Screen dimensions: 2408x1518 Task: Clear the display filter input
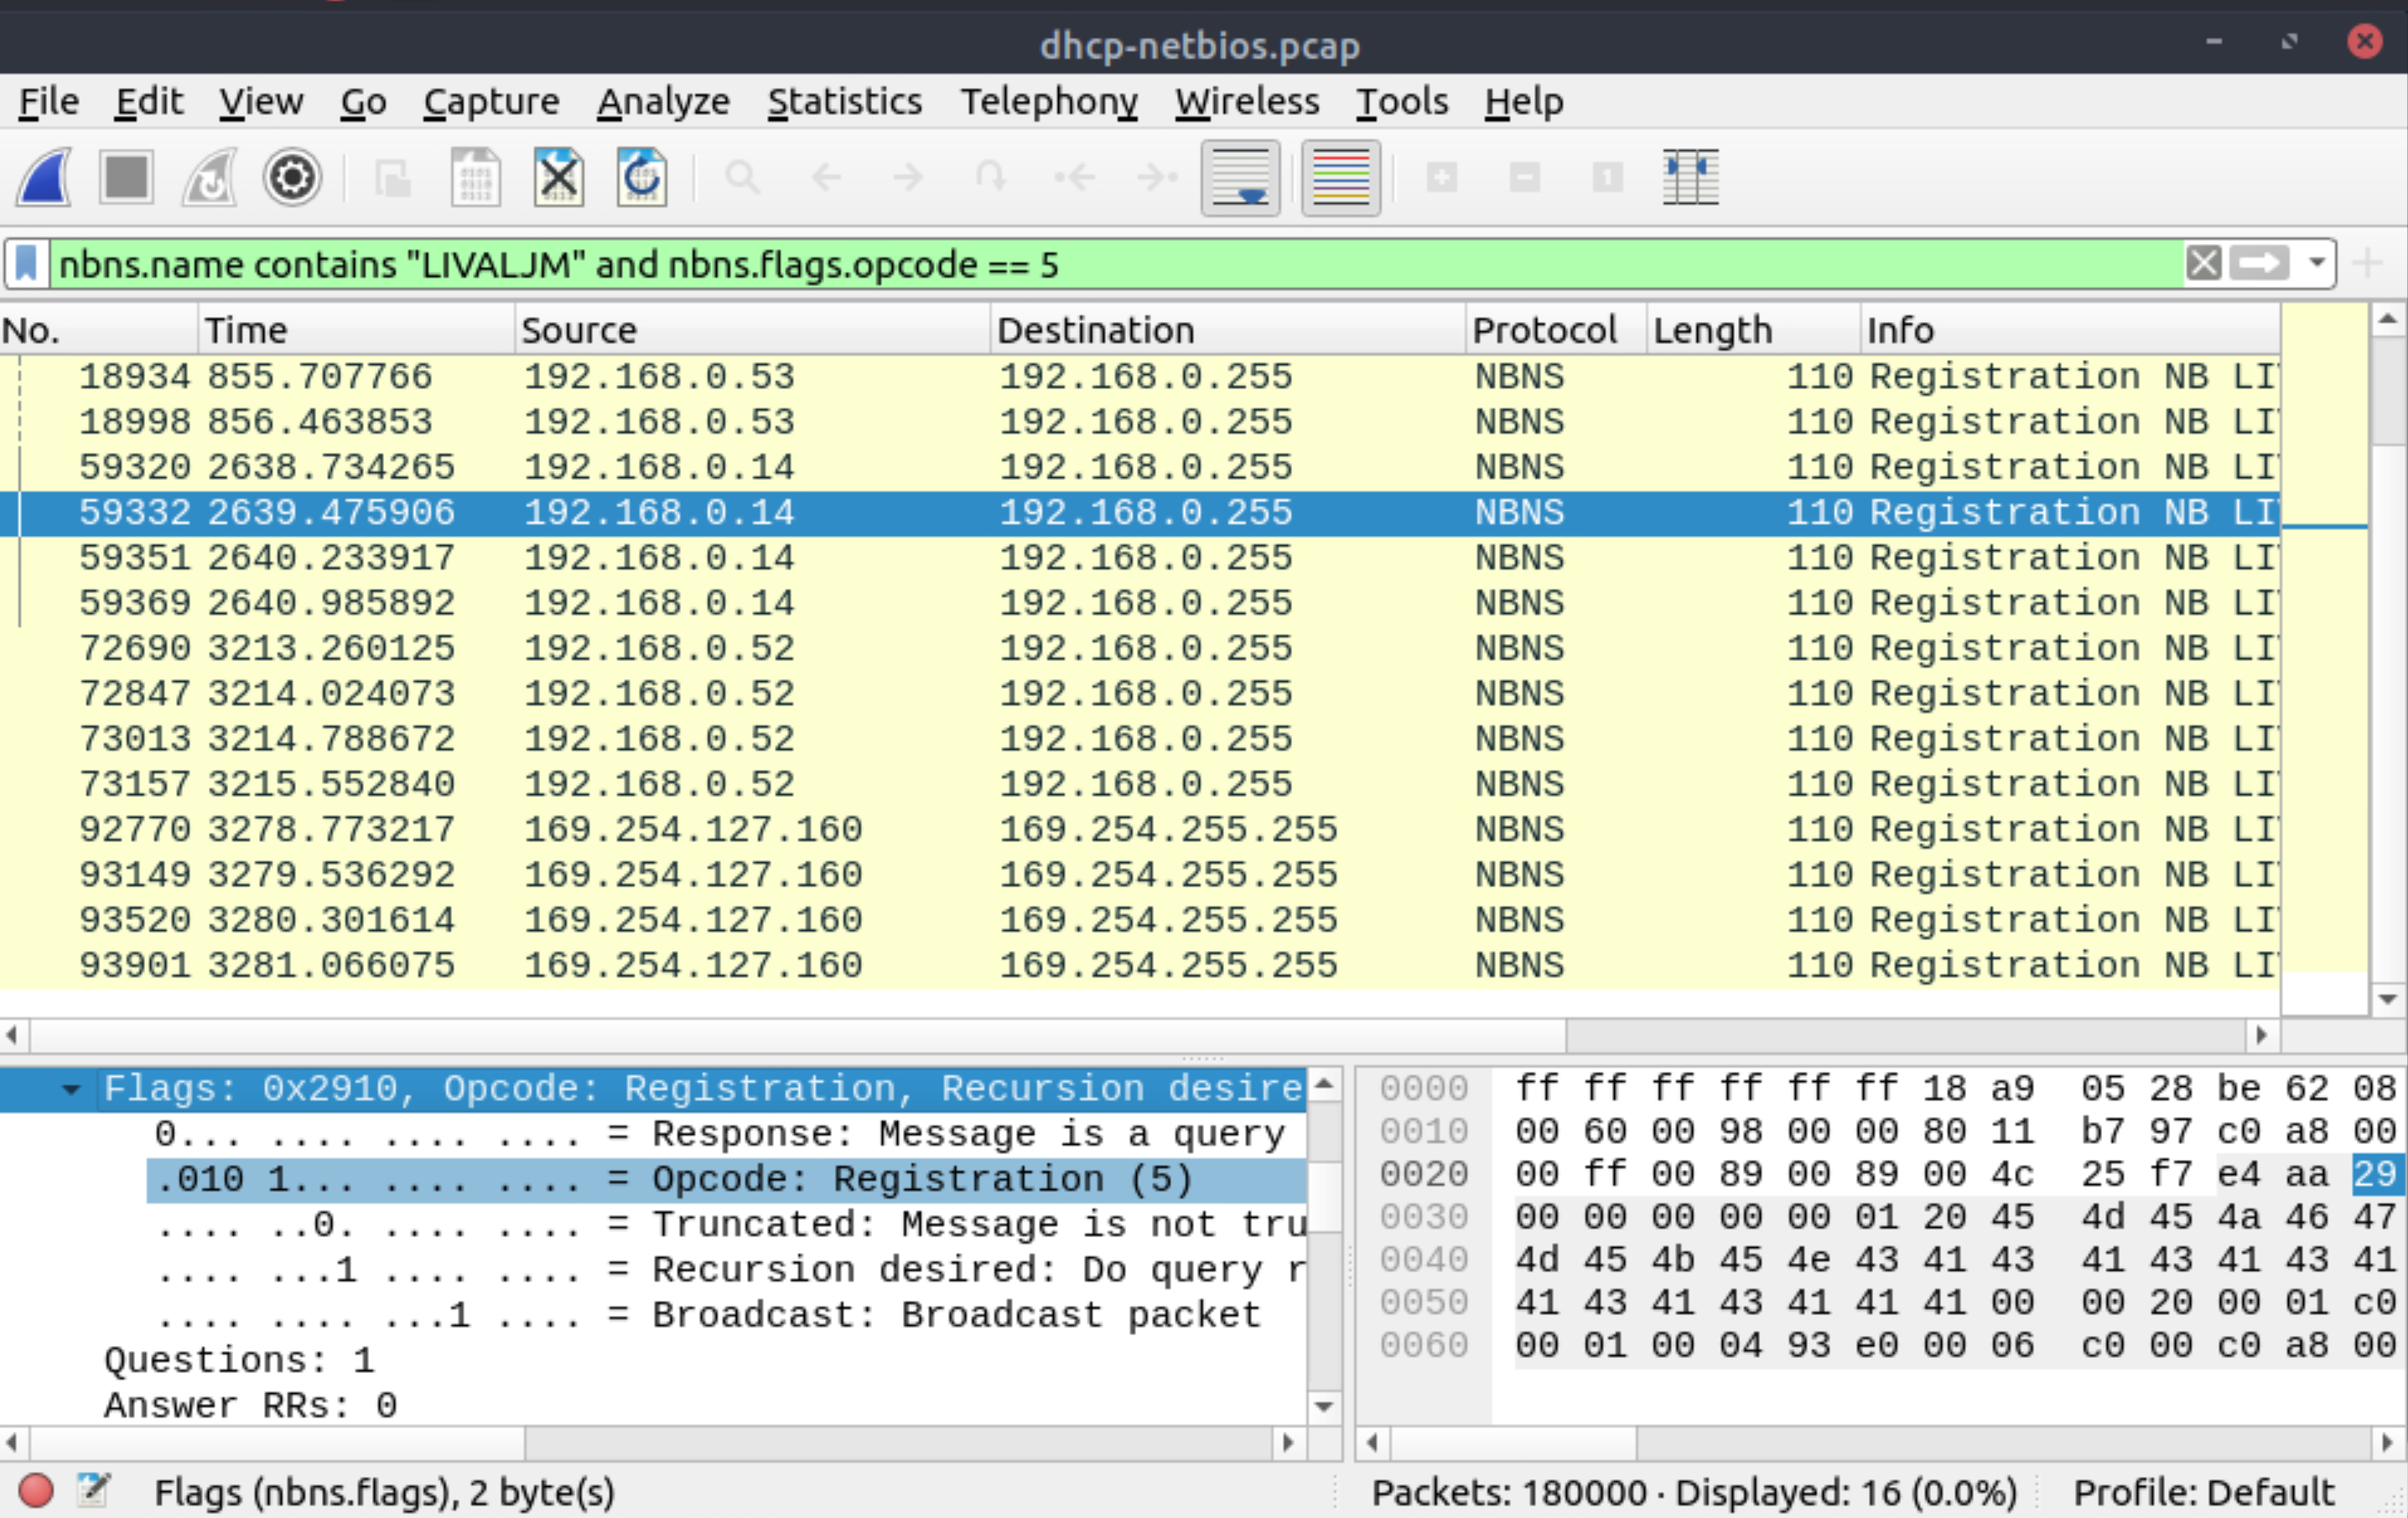(x=2205, y=264)
